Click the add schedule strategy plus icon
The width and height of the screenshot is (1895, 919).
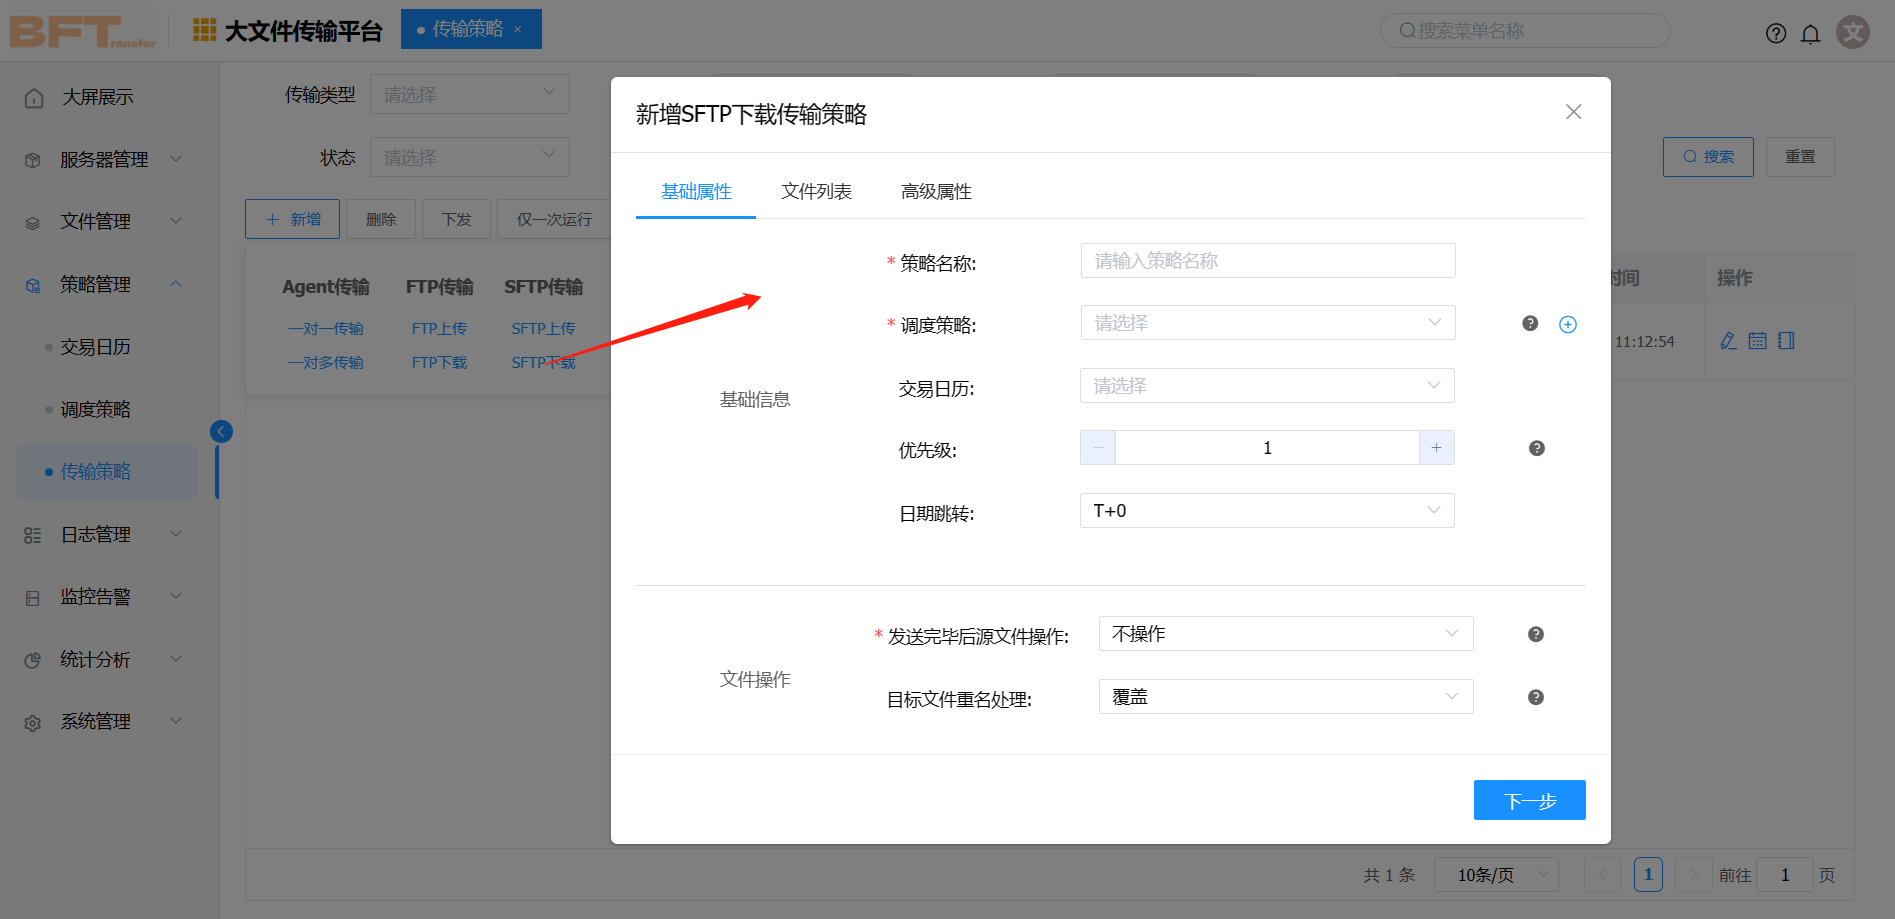point(1567,324)
